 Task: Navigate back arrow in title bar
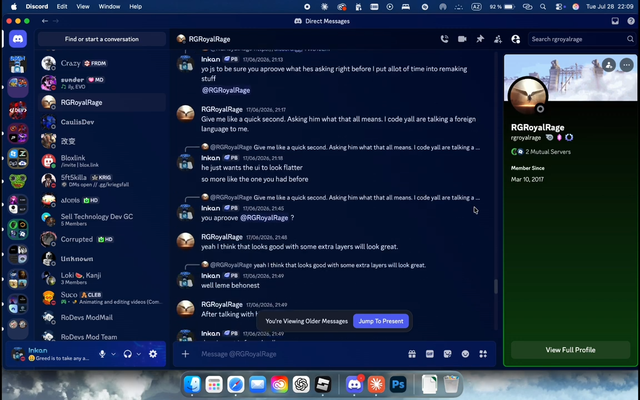[44, 21]
